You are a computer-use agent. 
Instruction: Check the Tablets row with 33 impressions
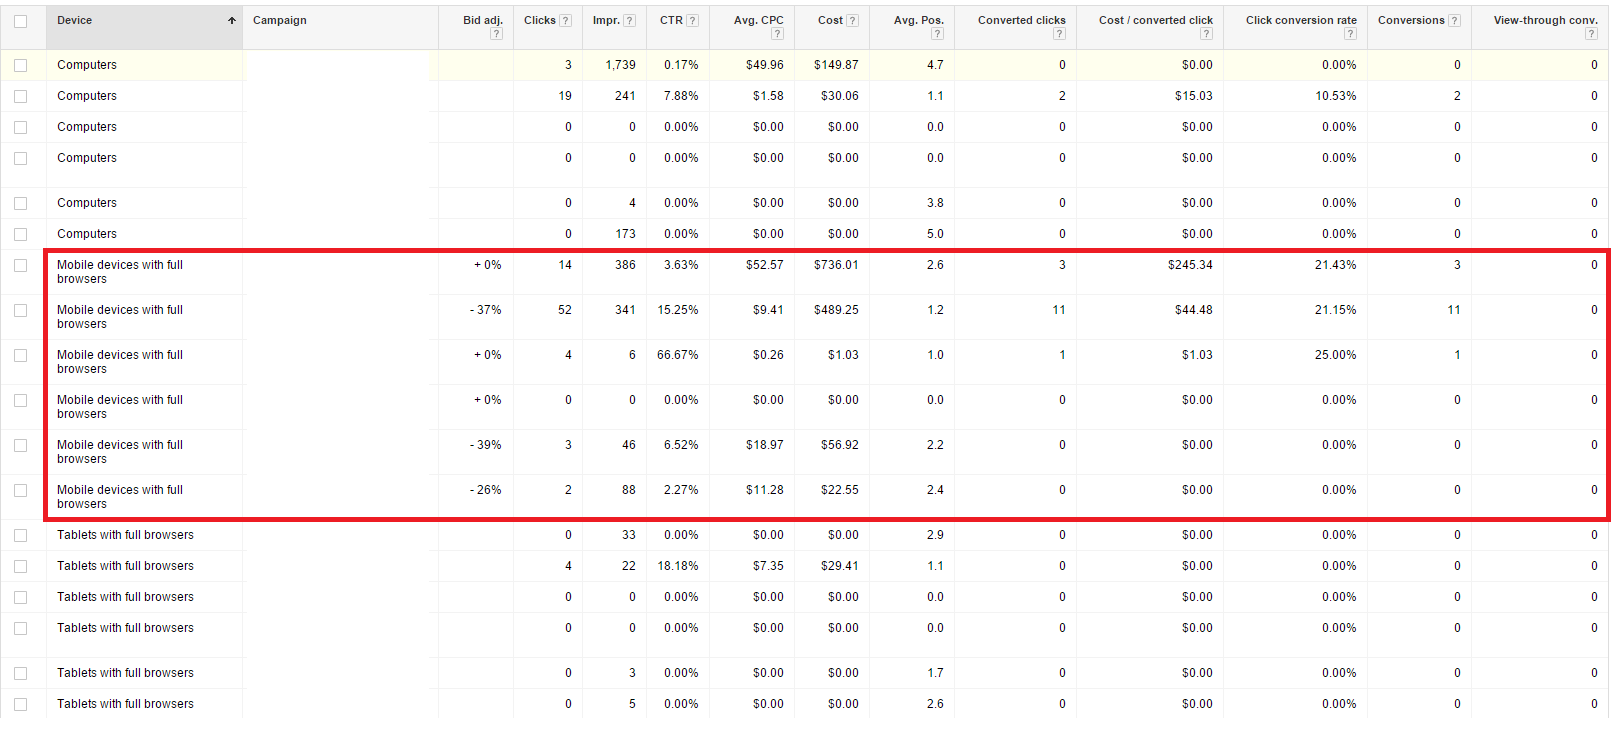(21, 535)
